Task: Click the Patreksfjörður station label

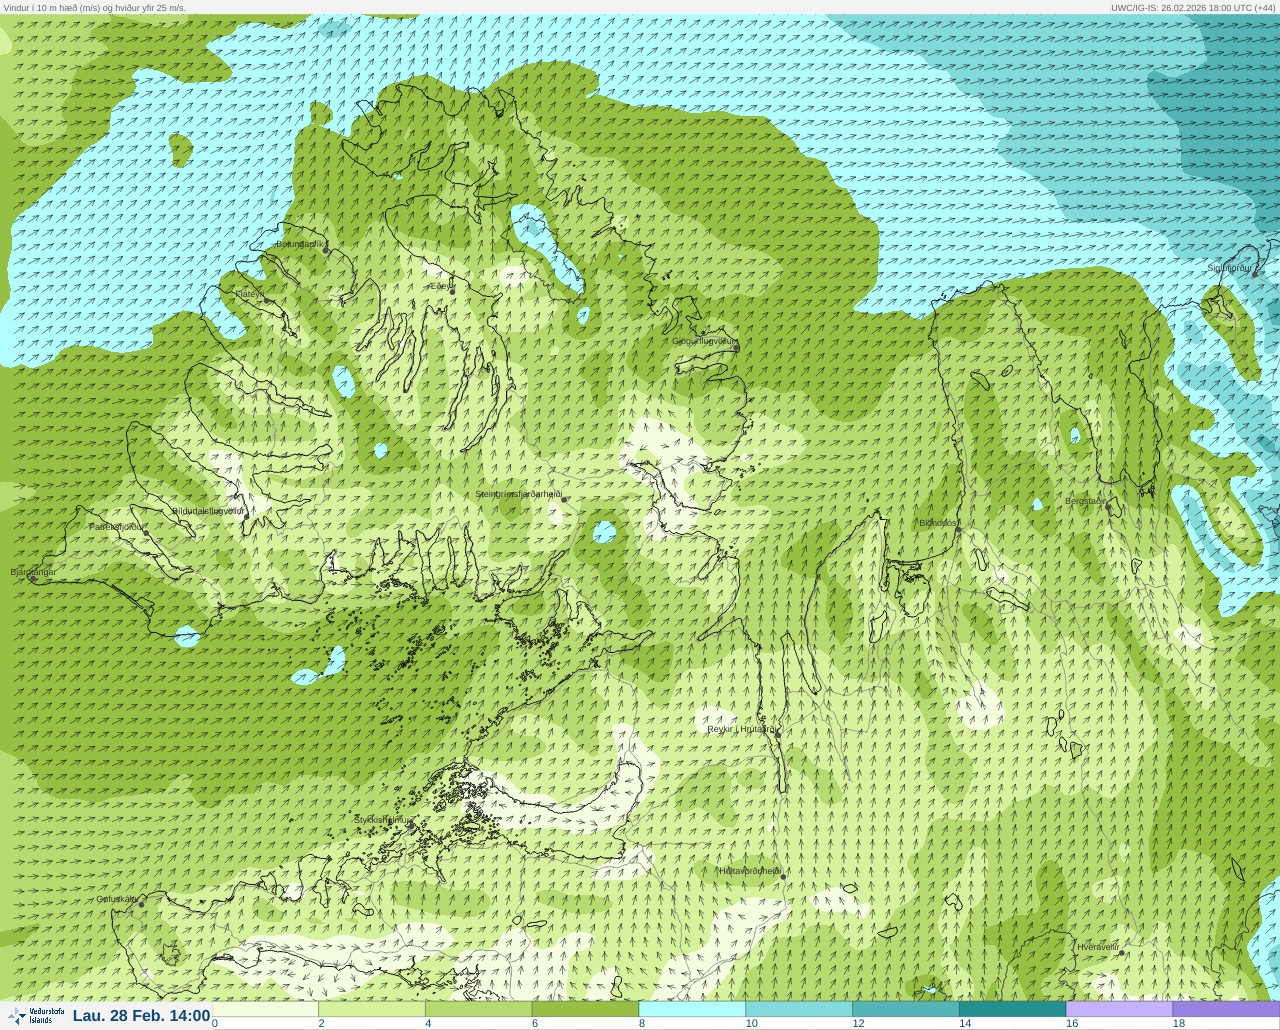Action: [116, 526]
